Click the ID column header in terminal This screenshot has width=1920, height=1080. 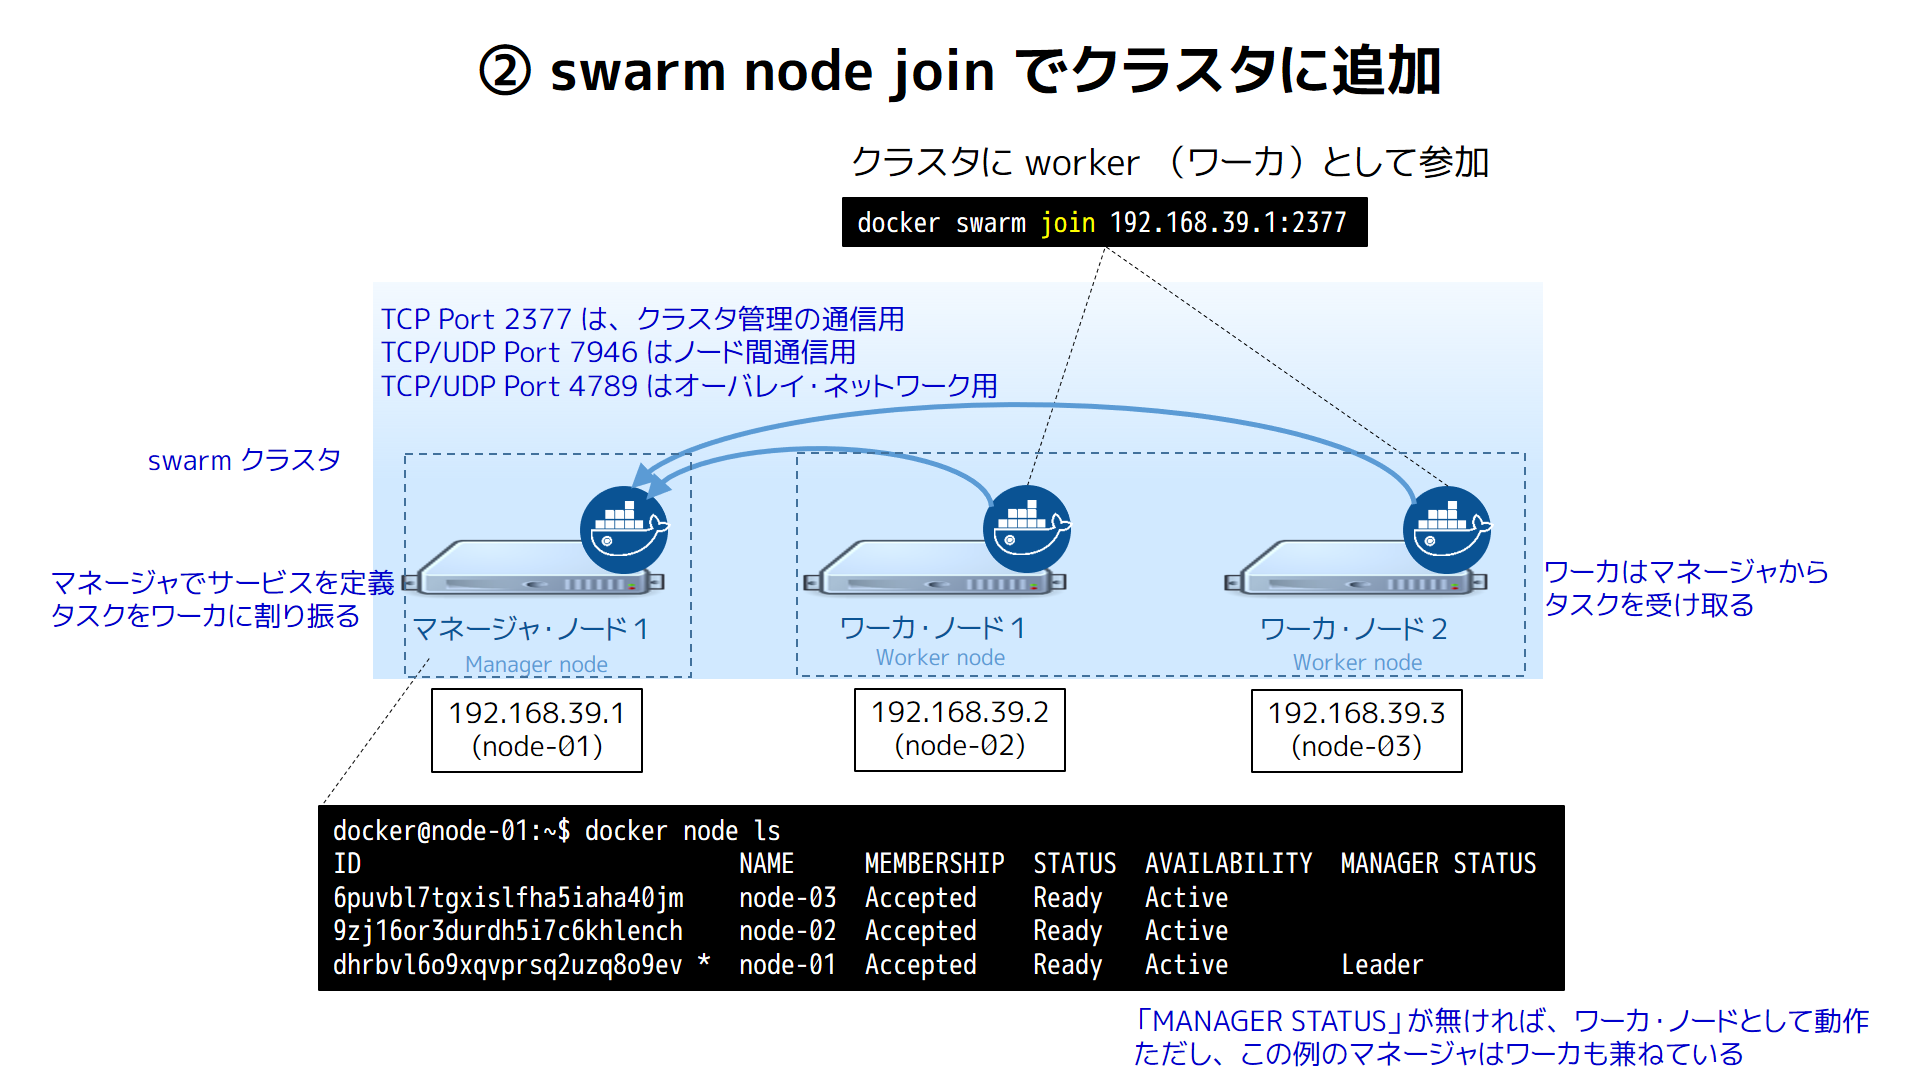coord(347,864)
